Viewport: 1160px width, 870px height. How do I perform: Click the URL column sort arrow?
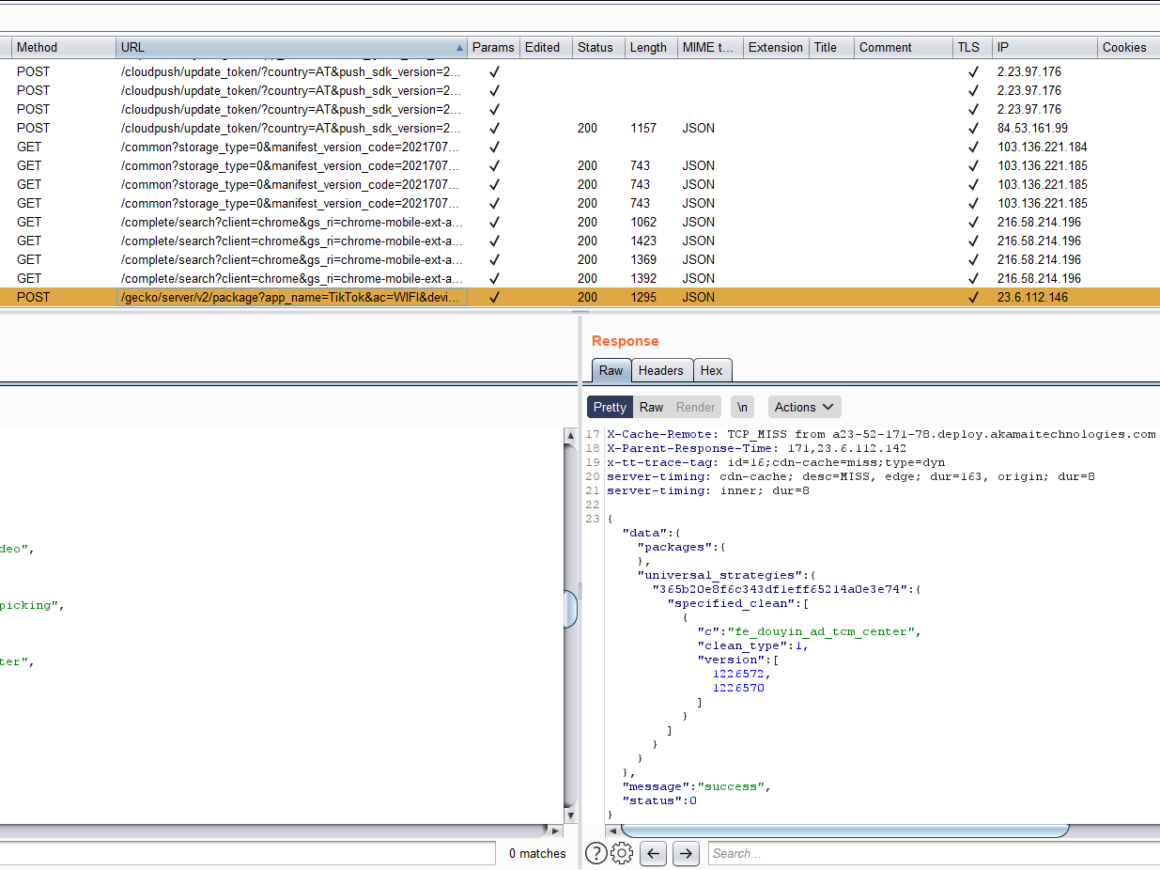tap(460, 48)
